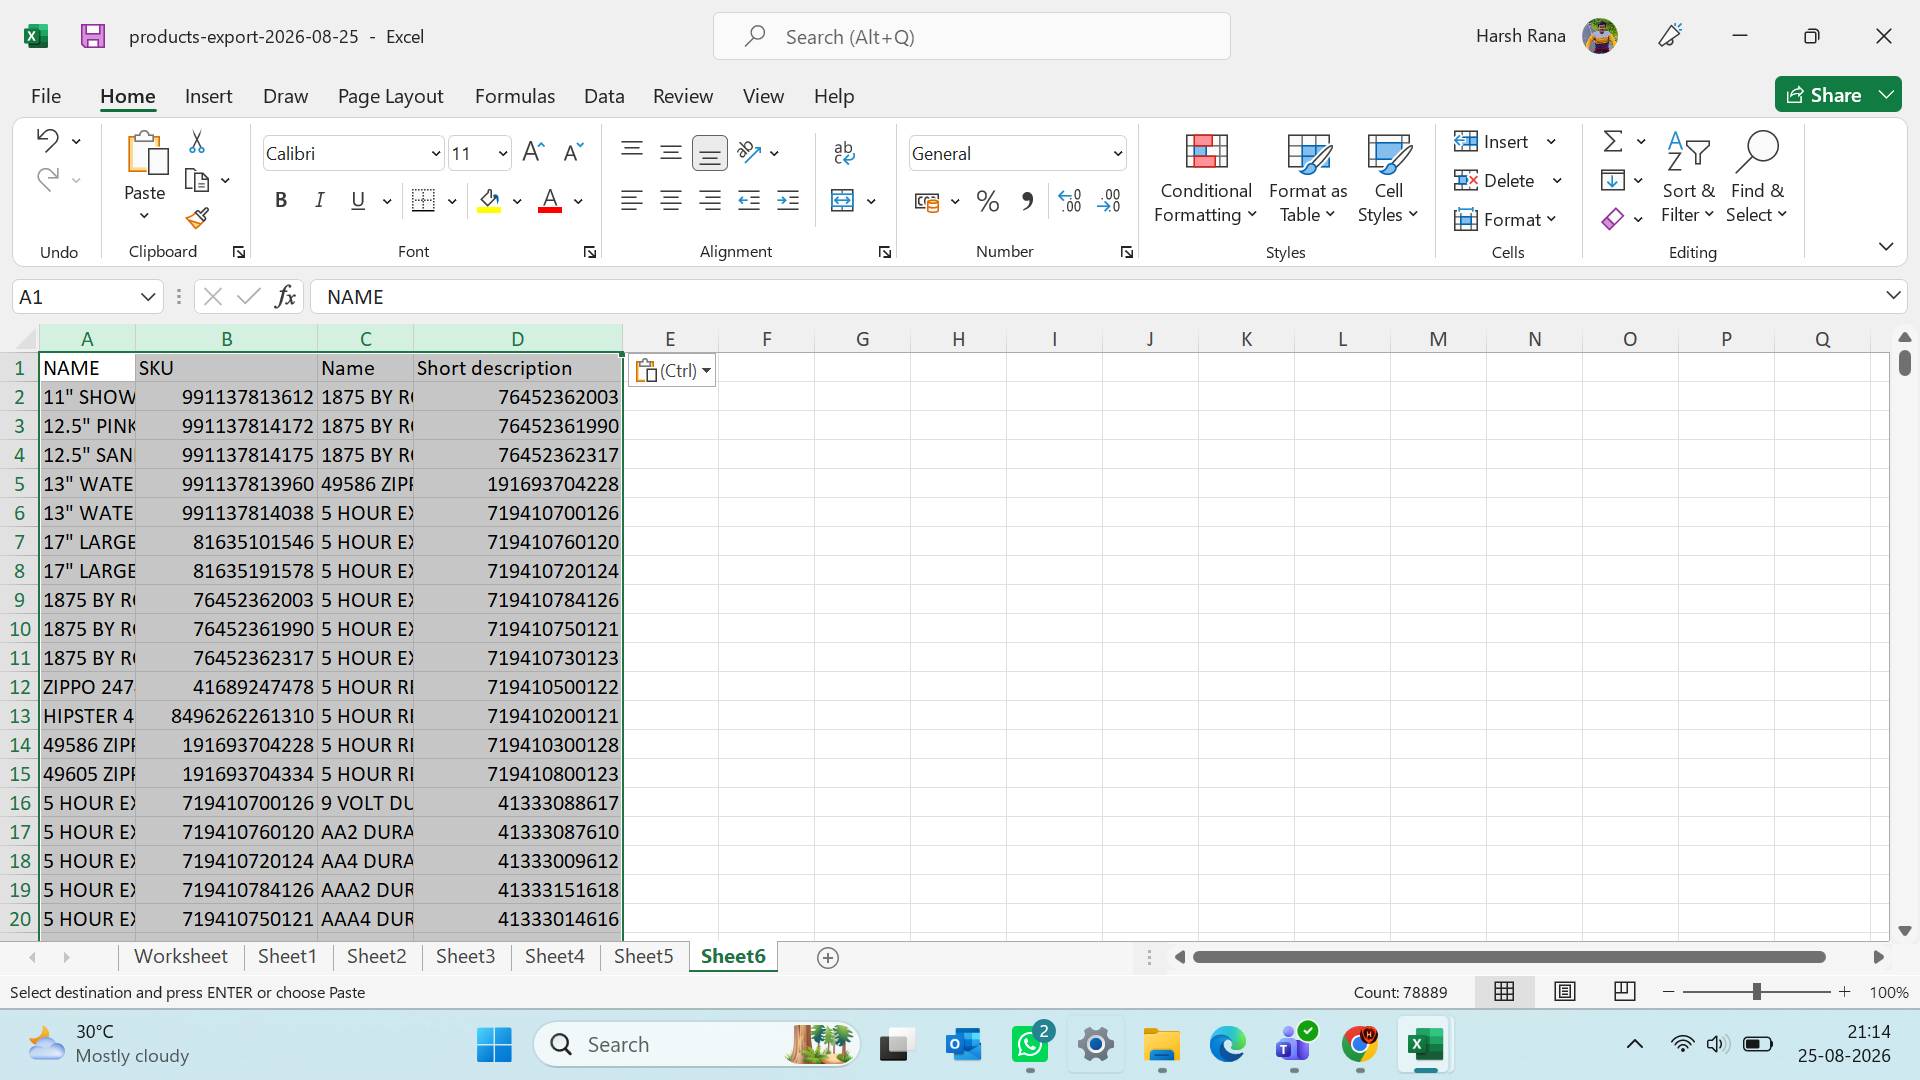This screenshot has width=1920, height=1080.
Task: Toggle Wrap Text
Action: click(x=844, y=152)
